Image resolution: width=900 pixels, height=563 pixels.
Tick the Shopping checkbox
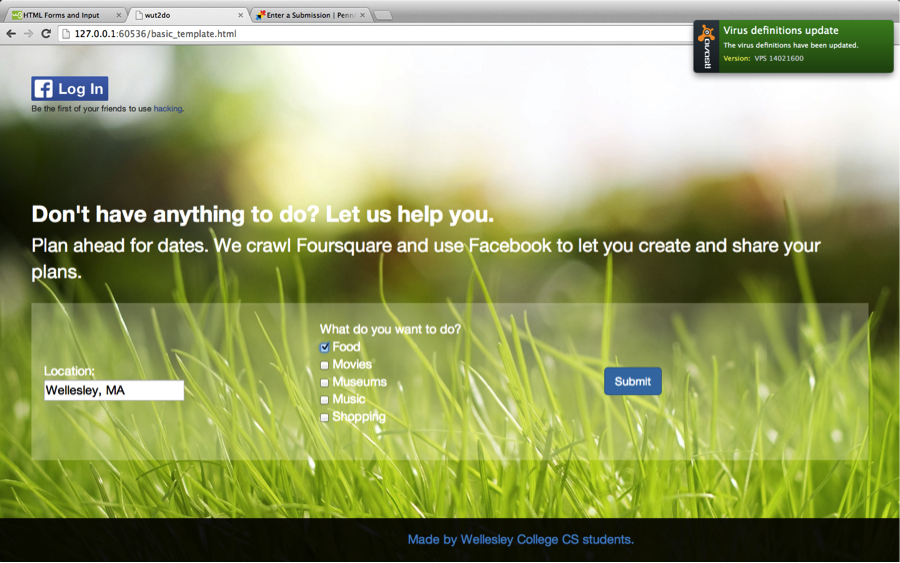tap(324, 417)
